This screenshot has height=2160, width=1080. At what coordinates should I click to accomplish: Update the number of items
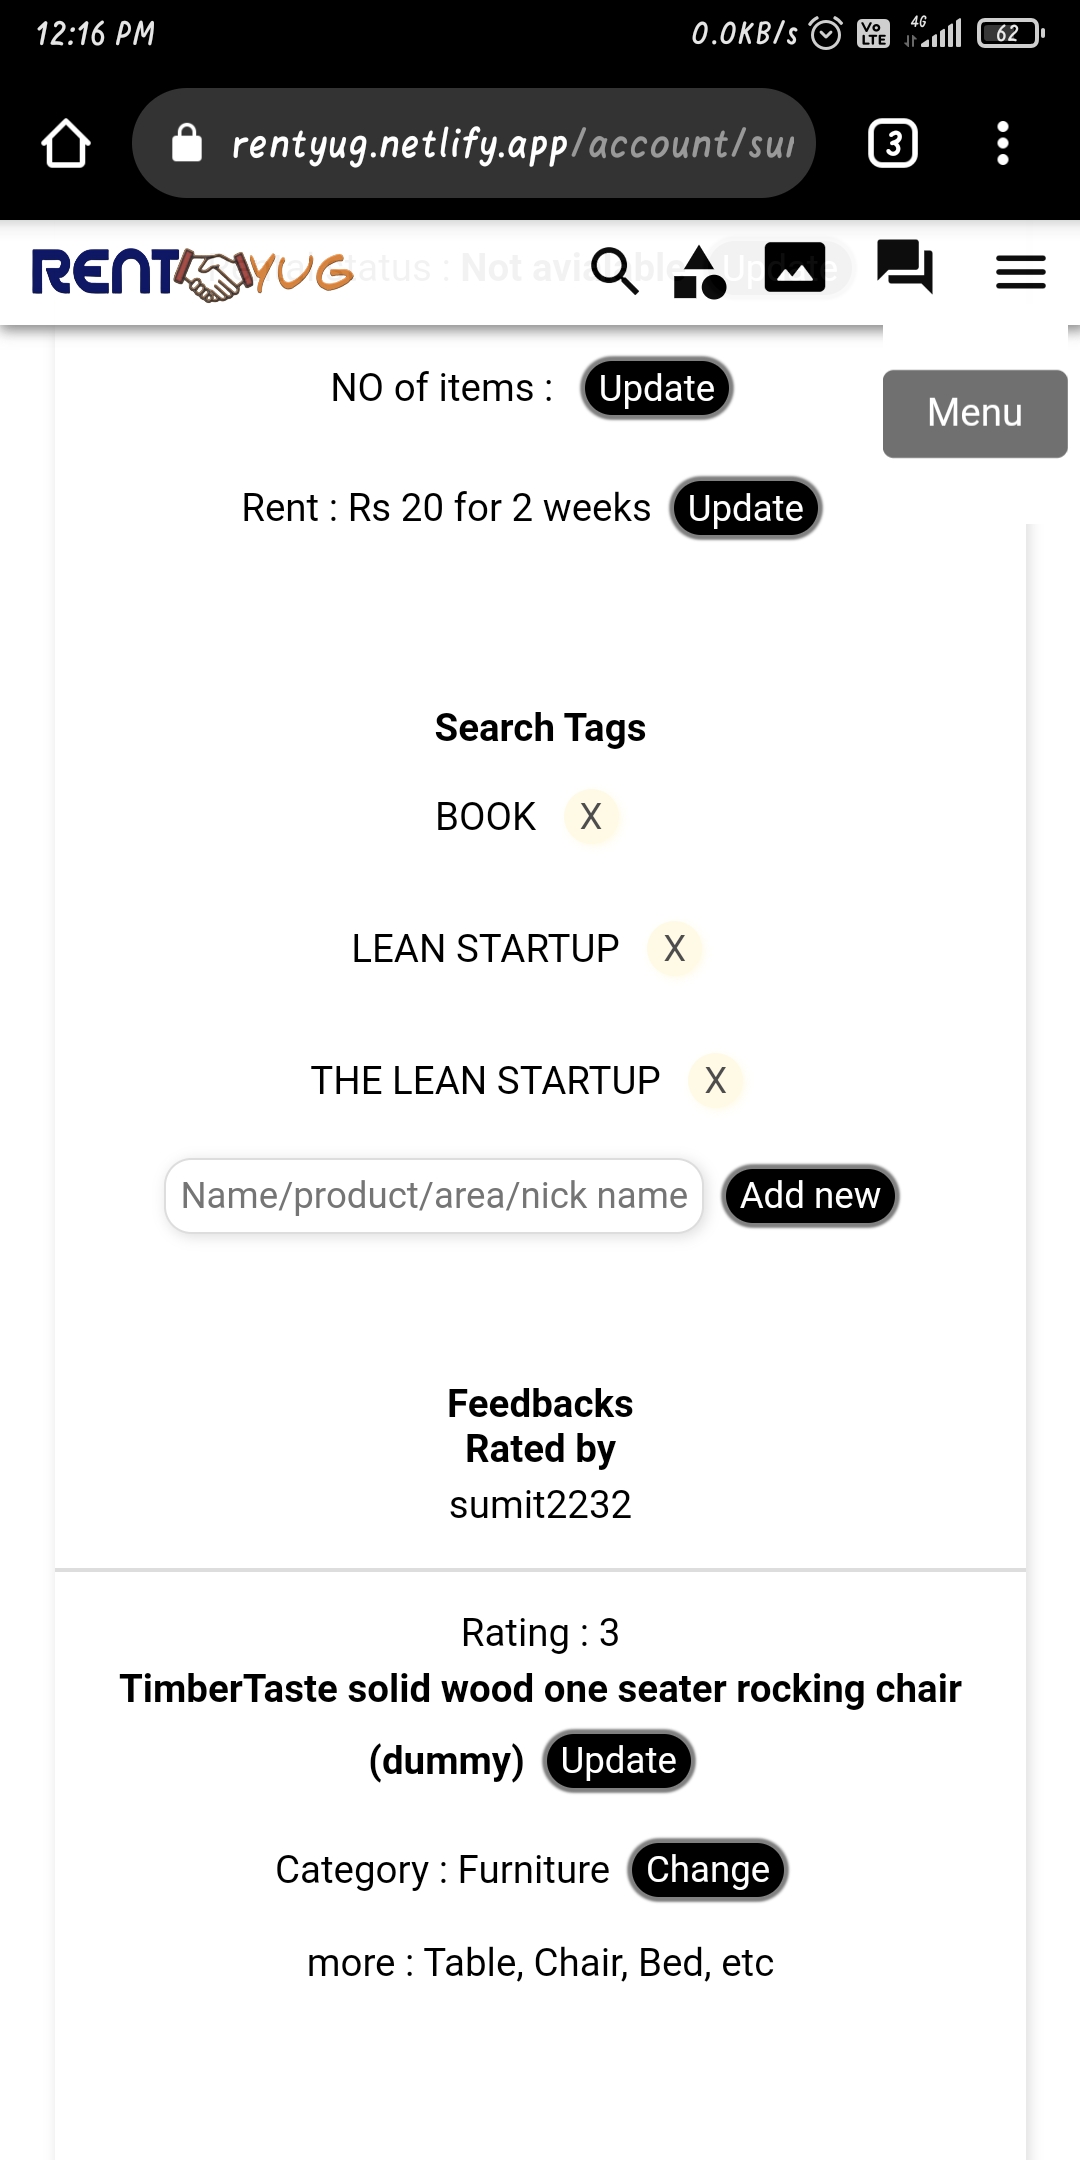click(656, 388)
